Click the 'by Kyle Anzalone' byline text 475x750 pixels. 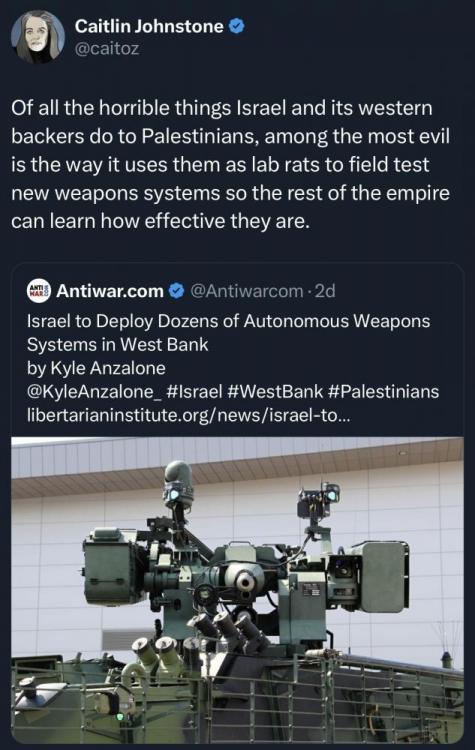point(96,368)
